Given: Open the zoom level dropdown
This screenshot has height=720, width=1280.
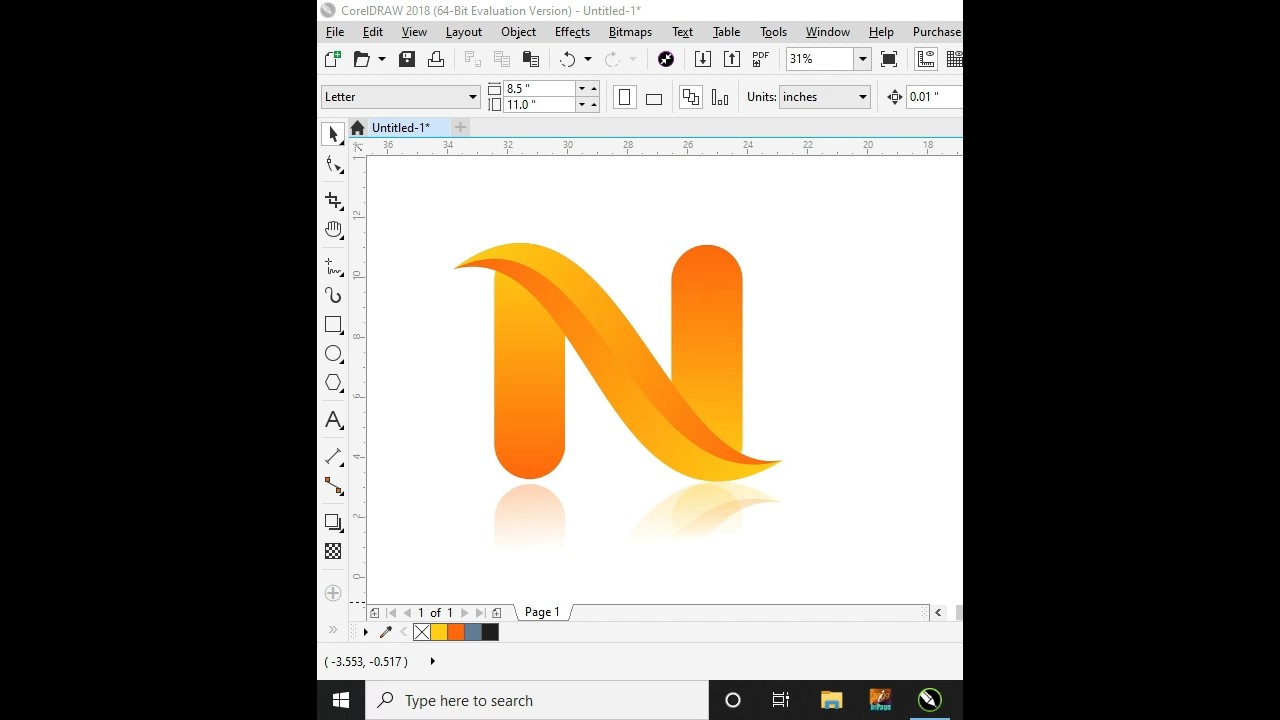Looking at the screenshot, I should [862, 59].
